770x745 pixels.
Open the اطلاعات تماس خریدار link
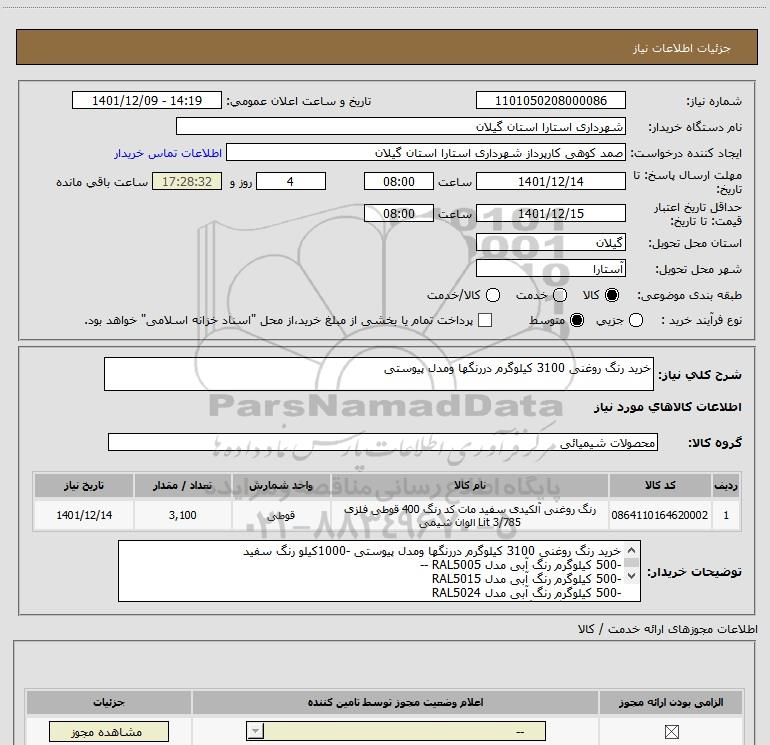(x=168, y=153)
